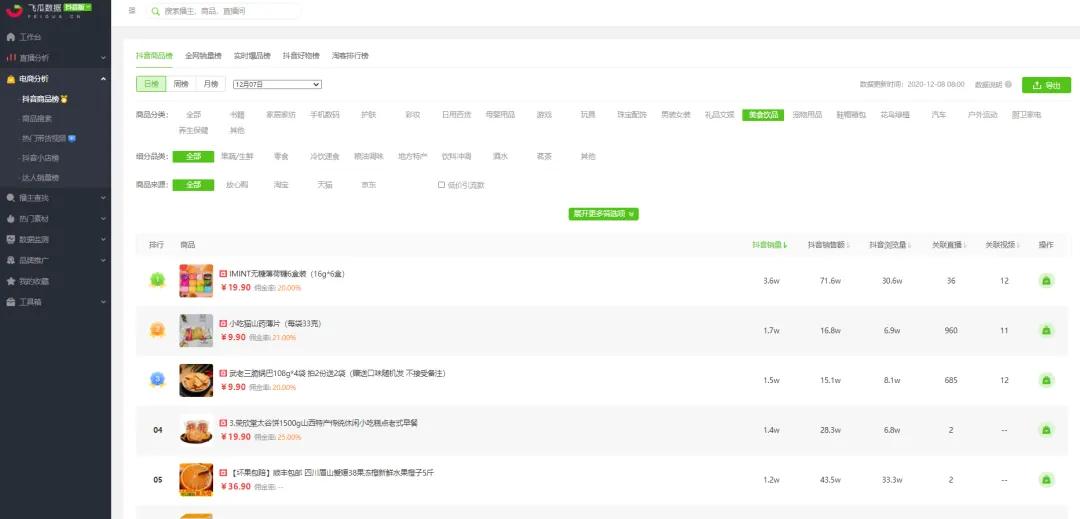This screenshot has width=1080, height=519.
Task: Expand the 品牌推广 sidebar section
Action: click(103, 261)
